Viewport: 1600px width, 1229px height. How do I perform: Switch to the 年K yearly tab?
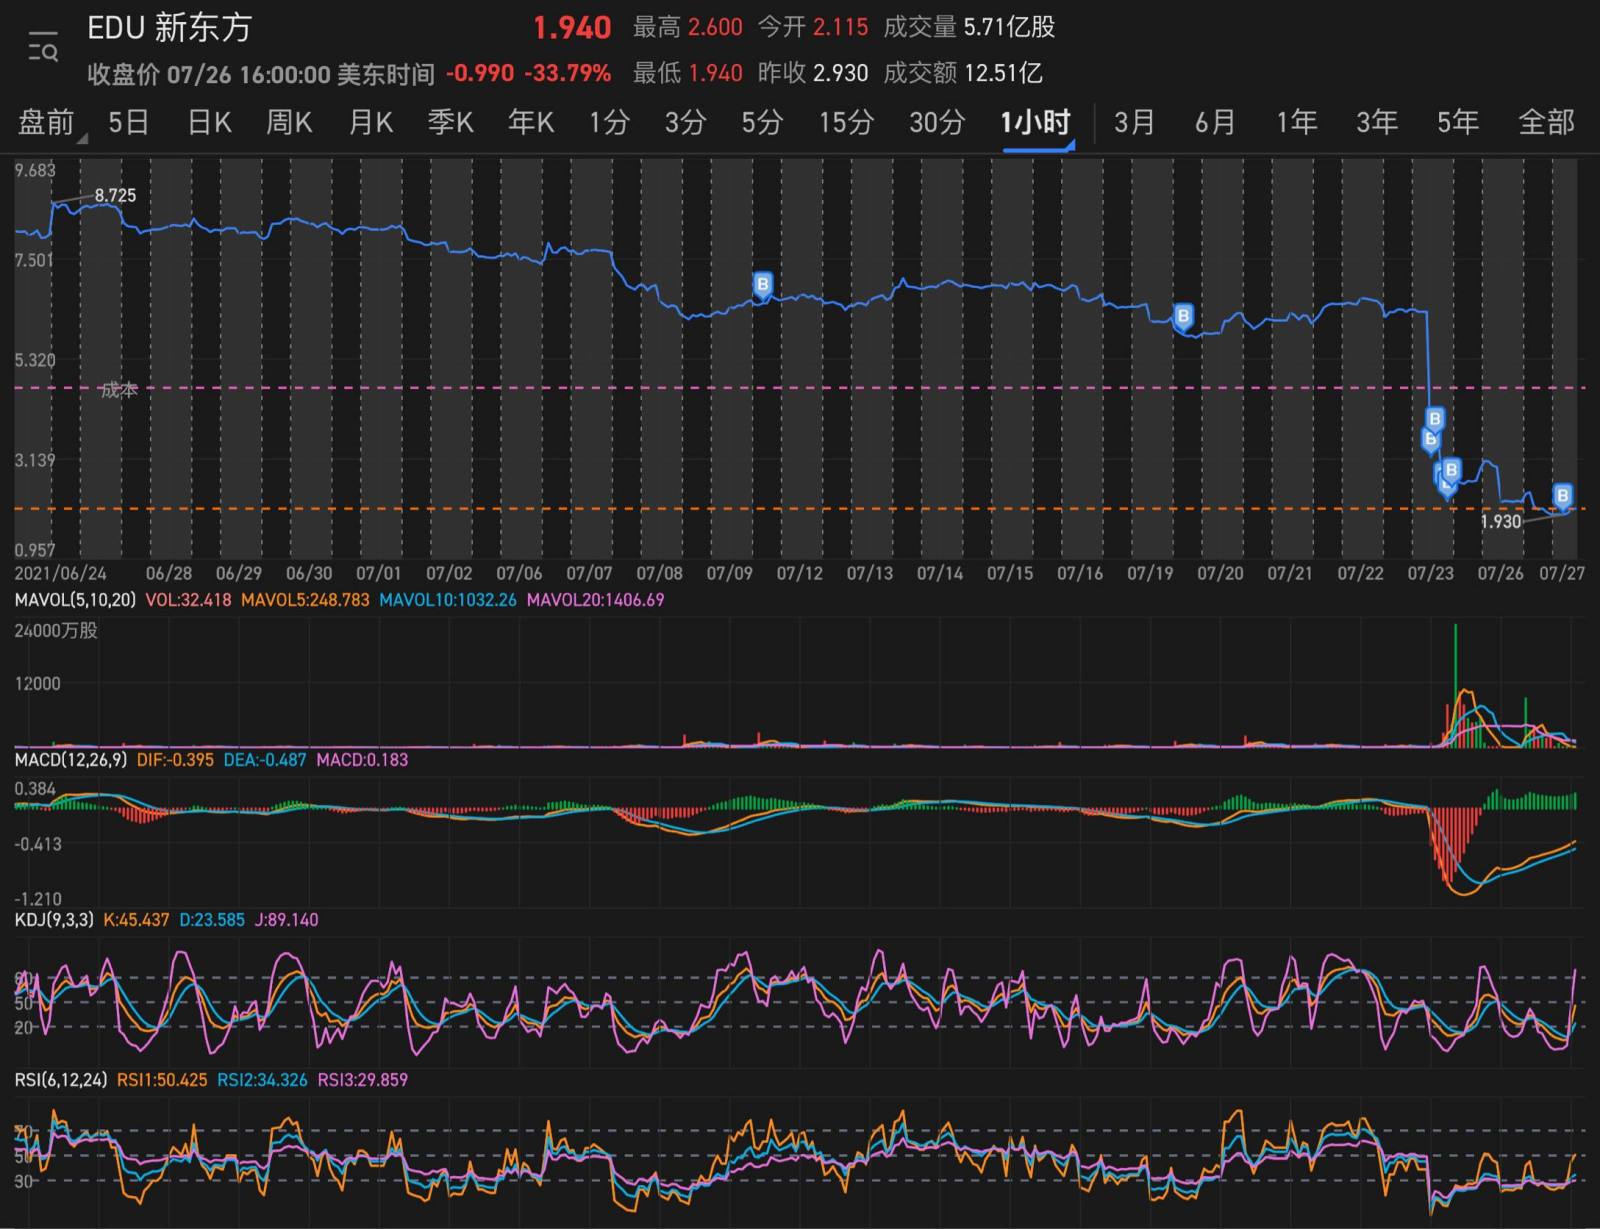(530, 123)
